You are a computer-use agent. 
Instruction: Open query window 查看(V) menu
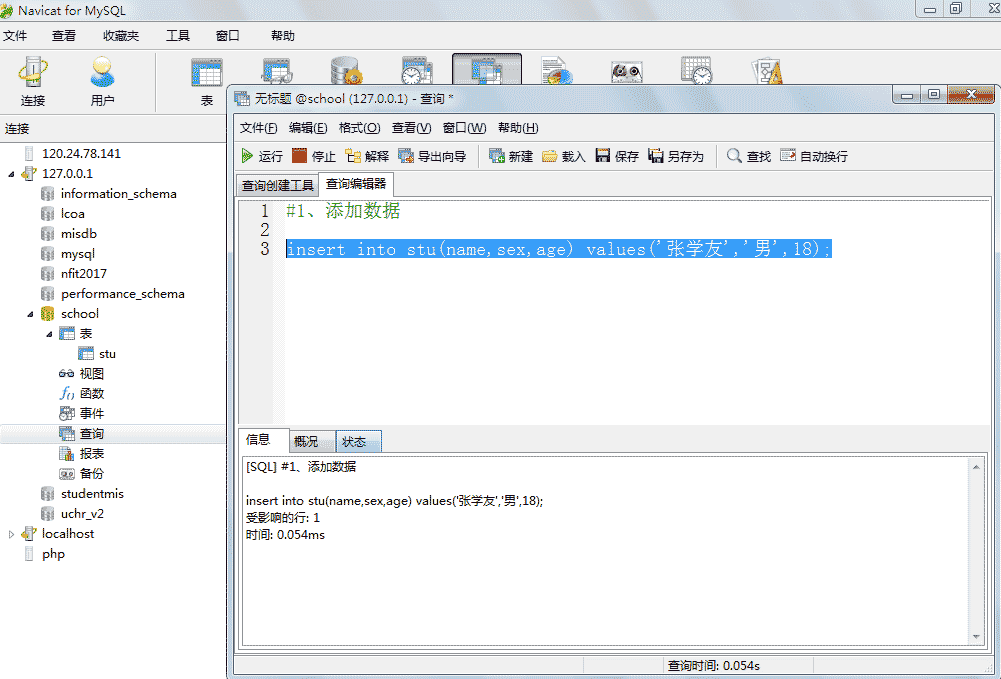[411, 128]
